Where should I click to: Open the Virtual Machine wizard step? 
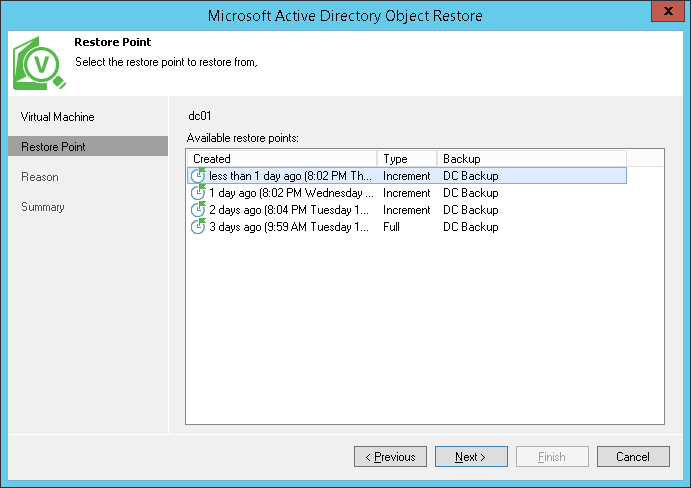(58, 117)
